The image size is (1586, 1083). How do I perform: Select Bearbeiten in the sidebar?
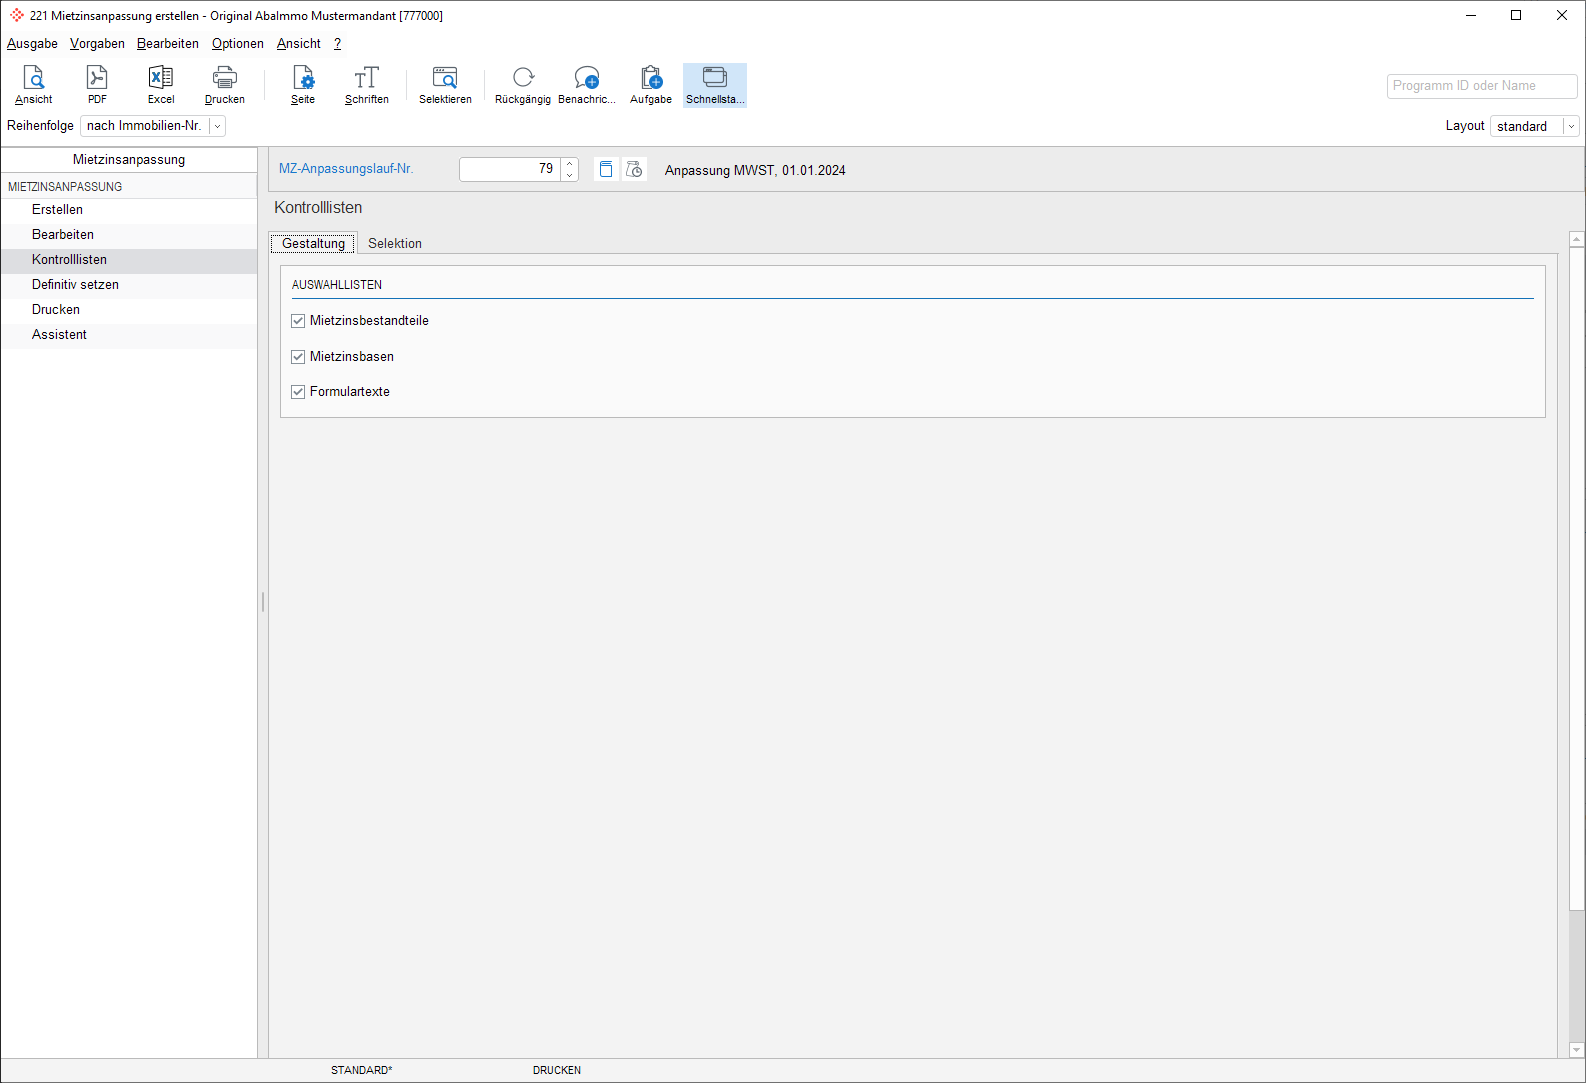click(x=129, y=235)
